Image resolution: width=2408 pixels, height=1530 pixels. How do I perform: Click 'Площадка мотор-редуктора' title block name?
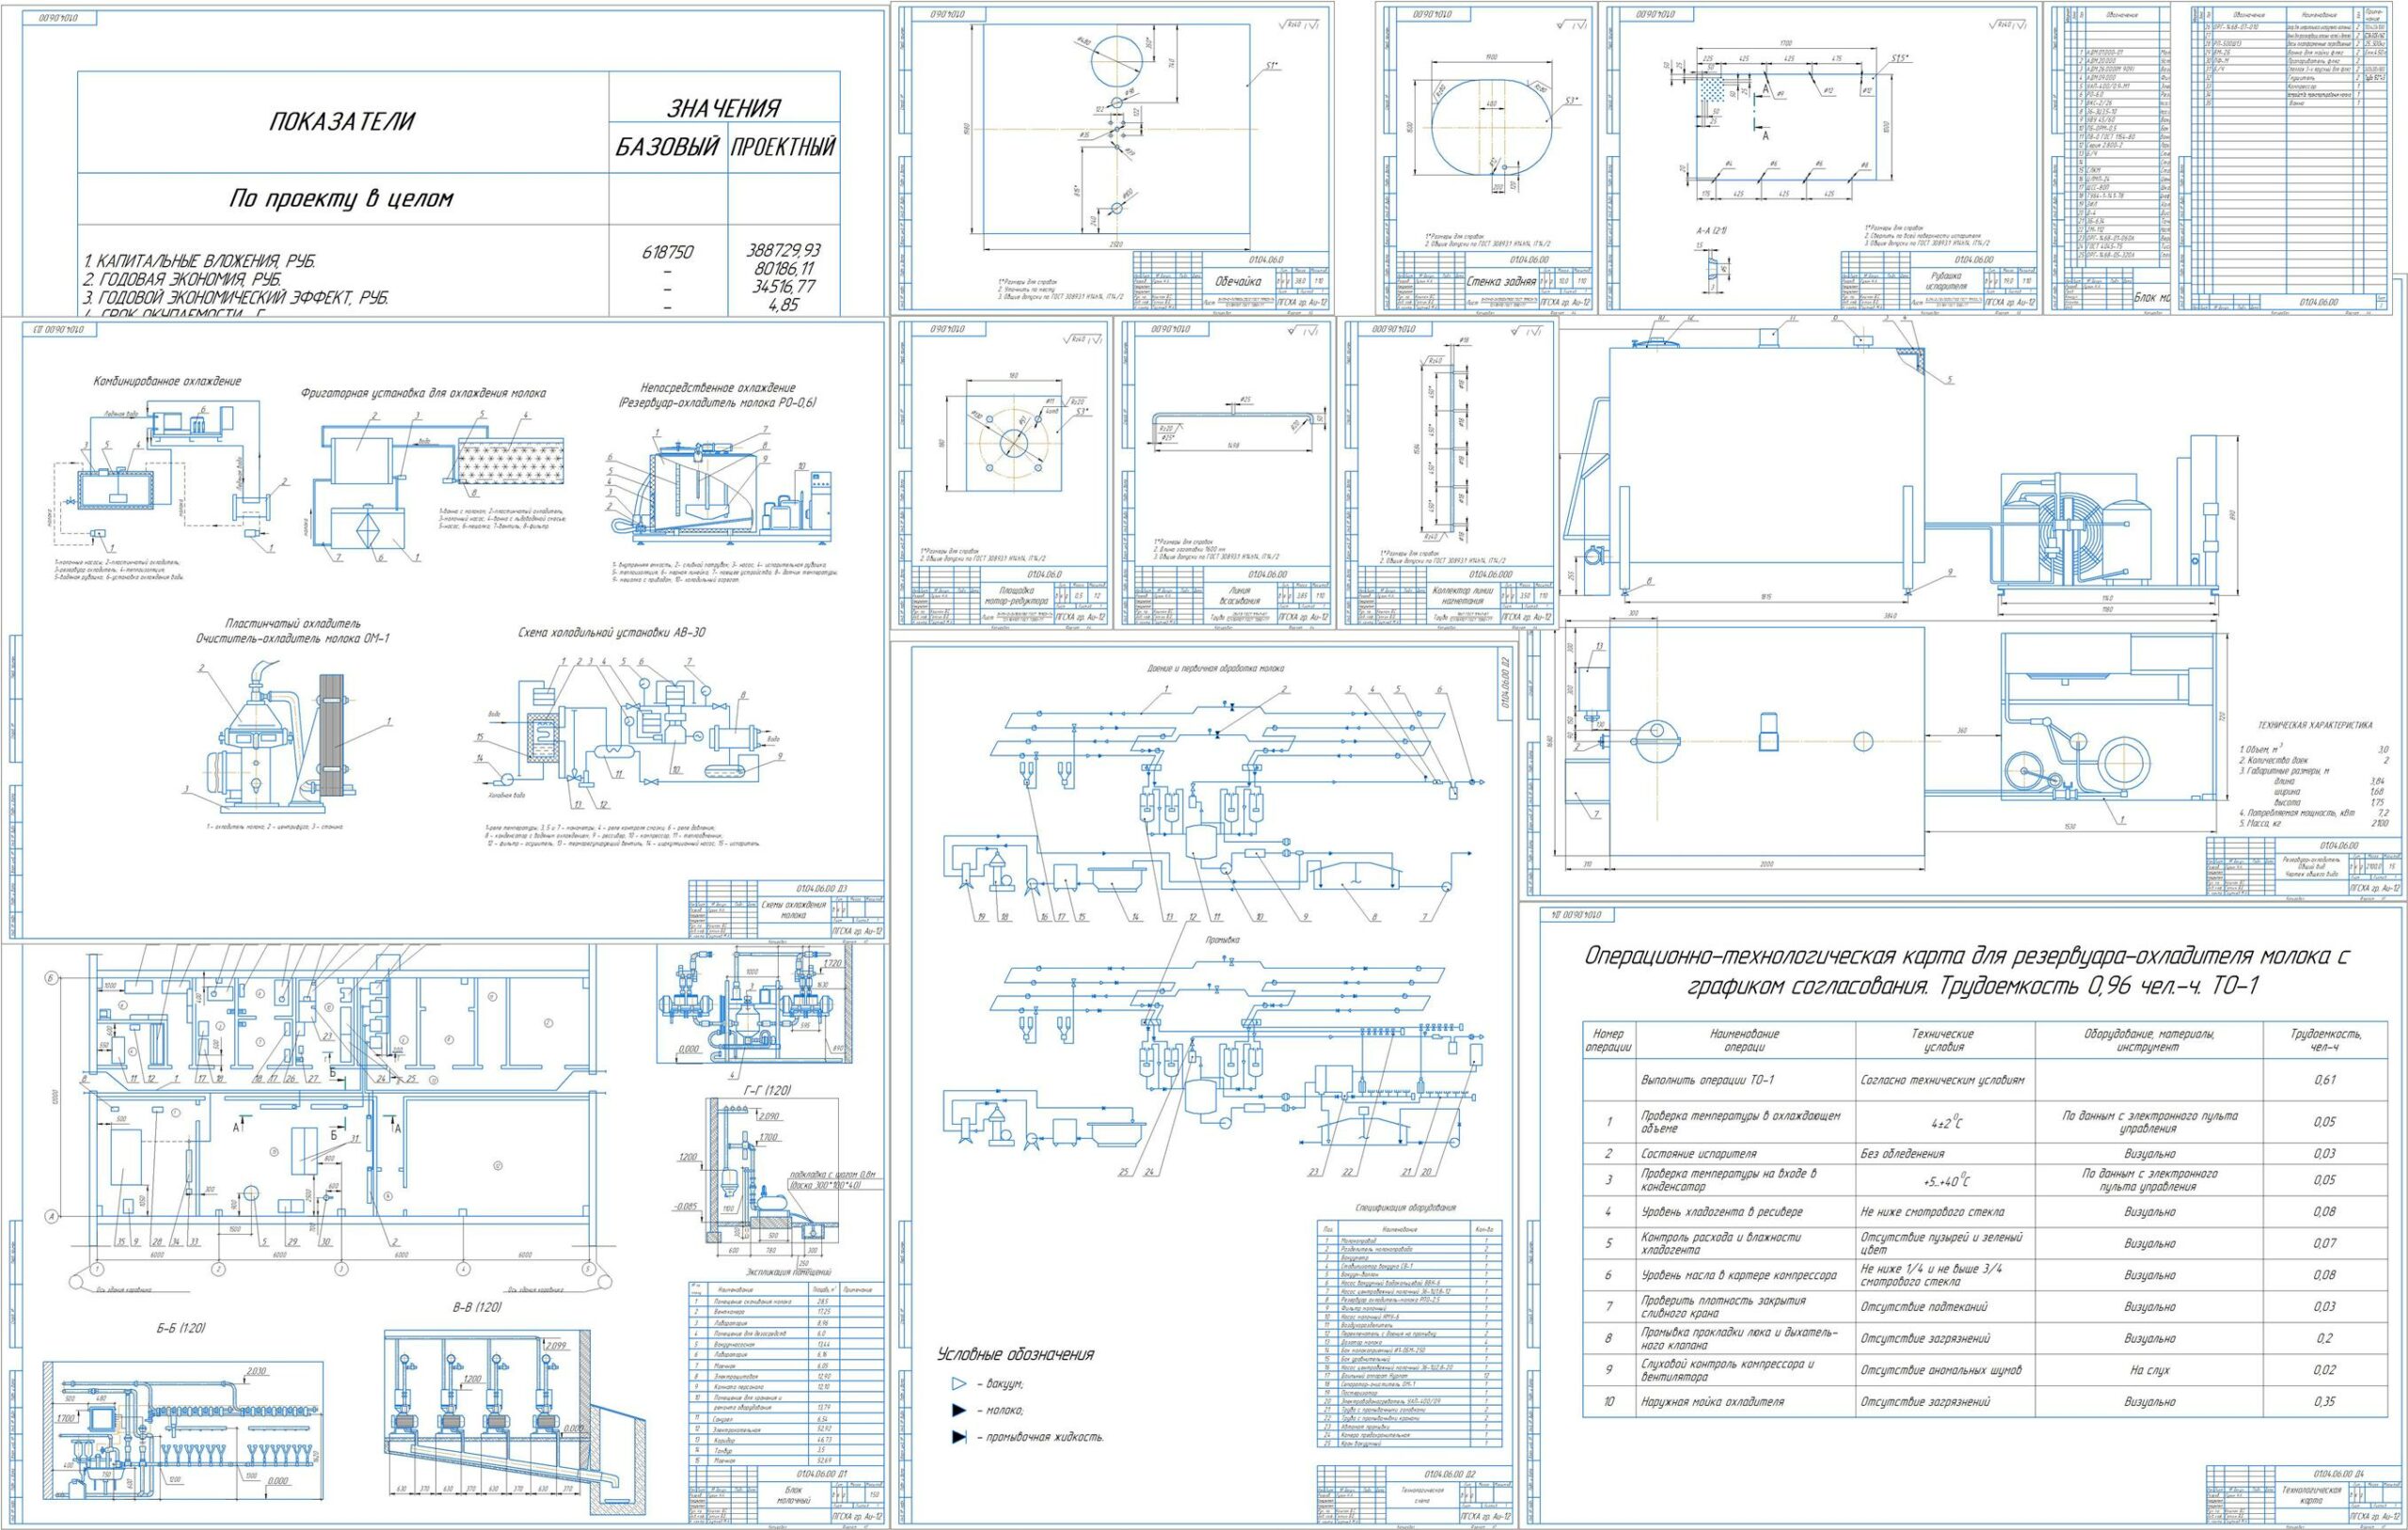1015,596
